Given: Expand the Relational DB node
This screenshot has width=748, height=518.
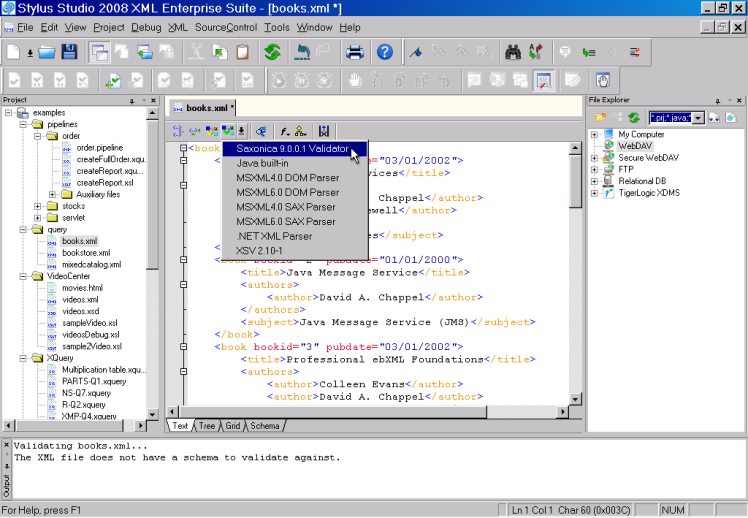Looking at the screenshot, I should [x=594, y=182].
